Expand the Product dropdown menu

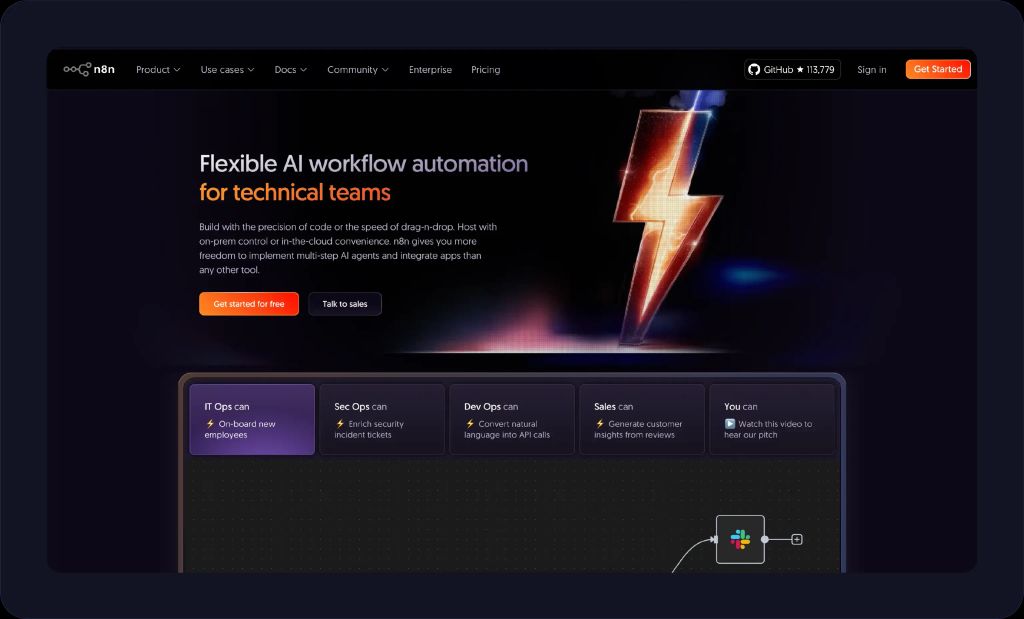click(x=158, y=70)
